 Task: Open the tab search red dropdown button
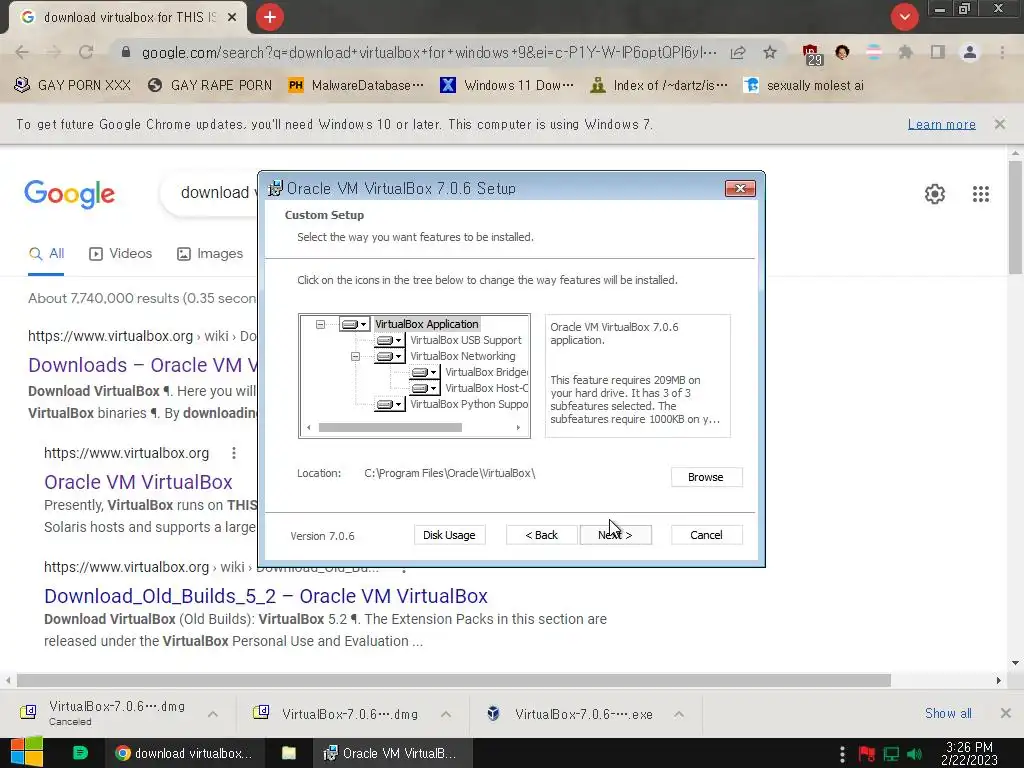coord(904,17)
